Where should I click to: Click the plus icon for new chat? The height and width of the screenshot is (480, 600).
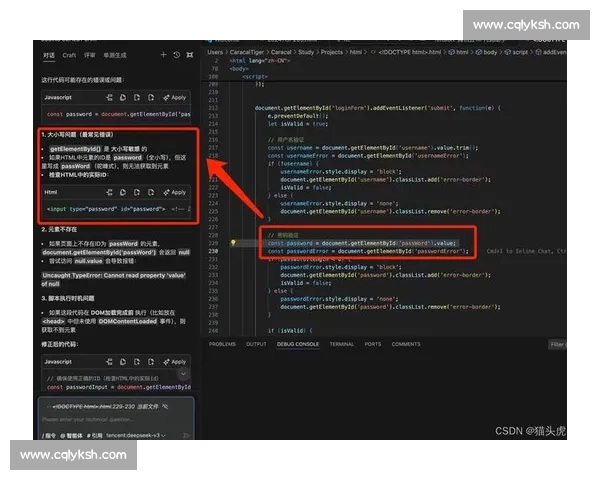(x=163, y=55)
